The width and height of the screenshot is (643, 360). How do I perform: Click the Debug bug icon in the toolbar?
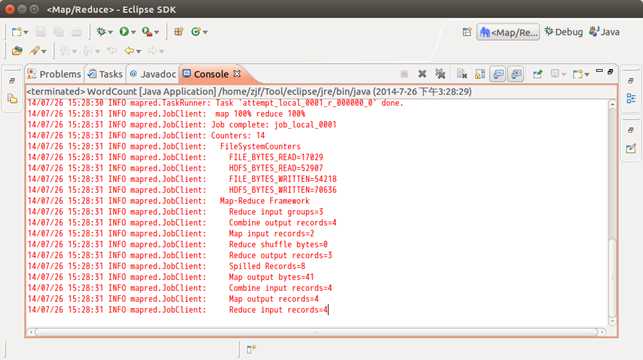pos(101,32)
